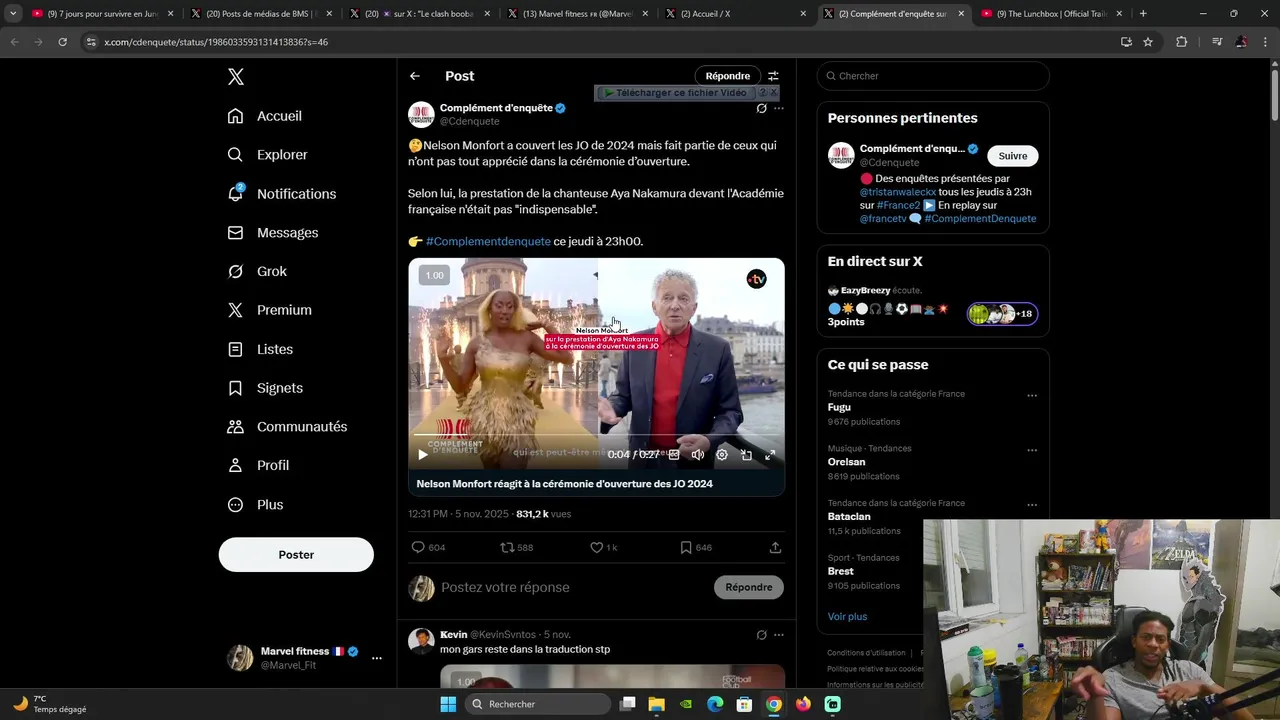Open reply filter settings icon

pyautogui.click(x=773, y=76)
